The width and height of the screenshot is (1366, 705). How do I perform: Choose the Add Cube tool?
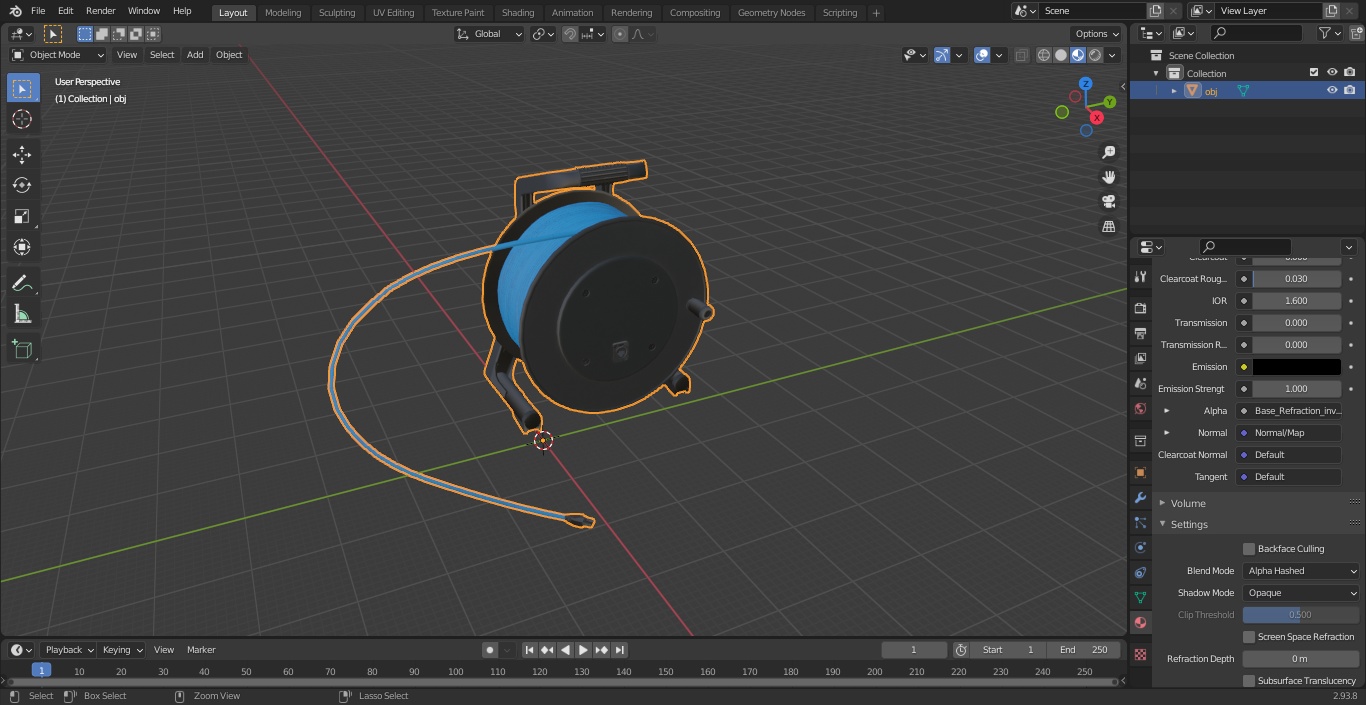click(x=22, y=350)
